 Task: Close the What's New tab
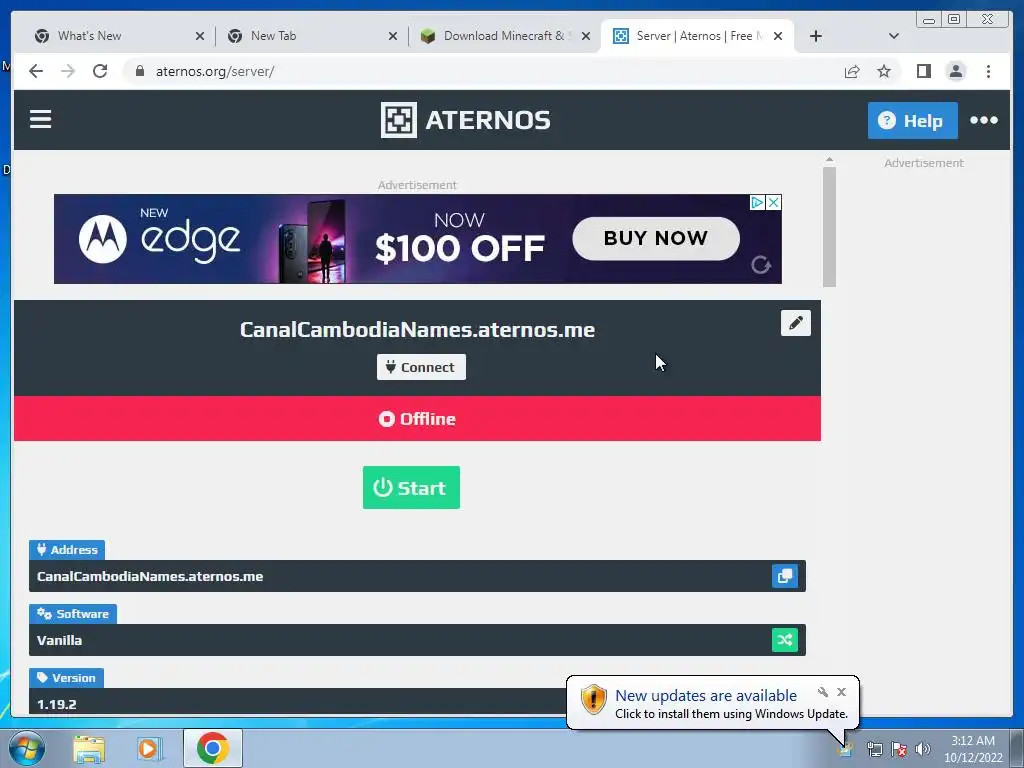(x=200, y=37)
